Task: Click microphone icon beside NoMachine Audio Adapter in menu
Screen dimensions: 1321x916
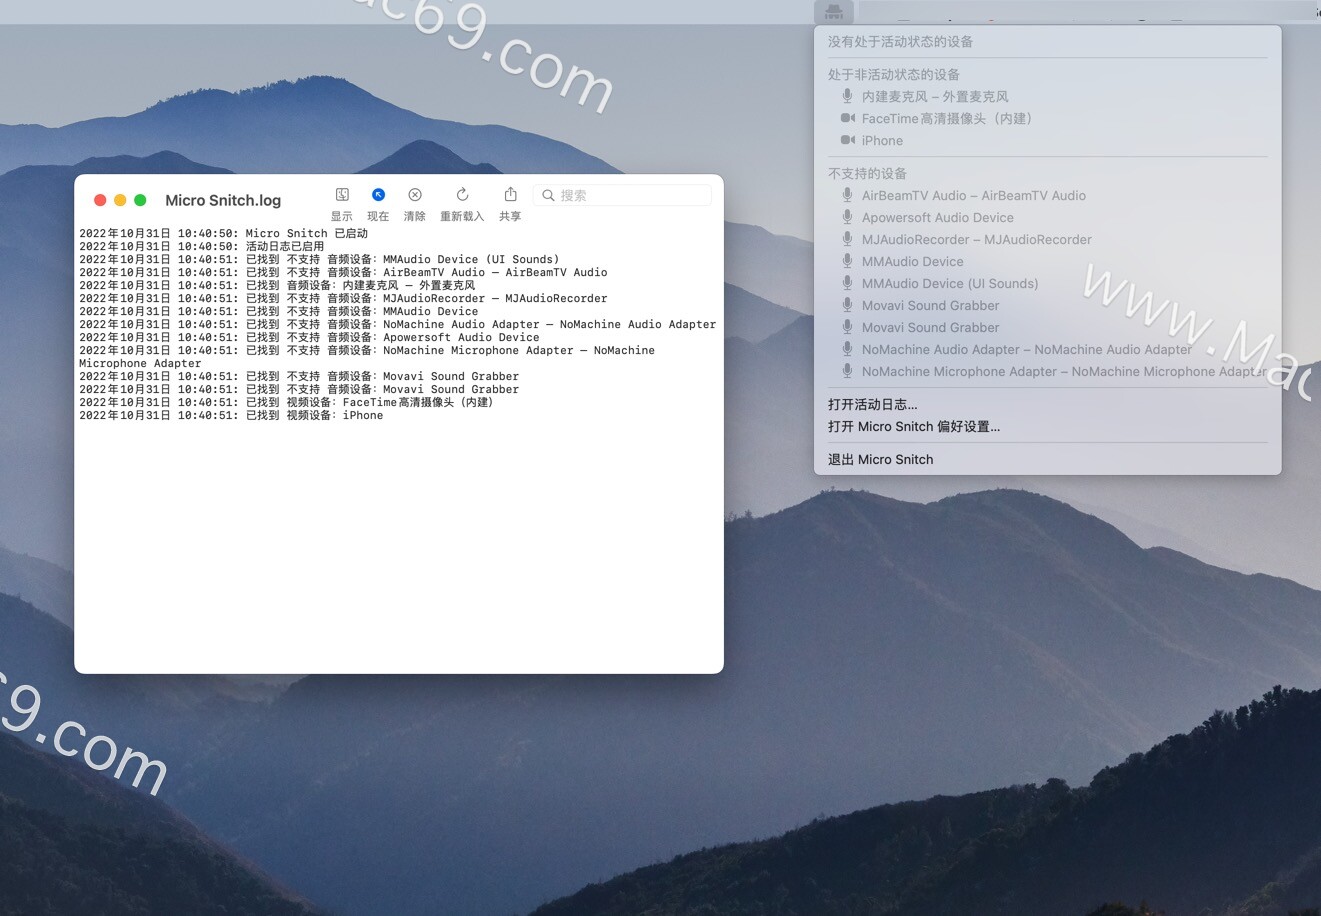Action: [x=847, y=349]
